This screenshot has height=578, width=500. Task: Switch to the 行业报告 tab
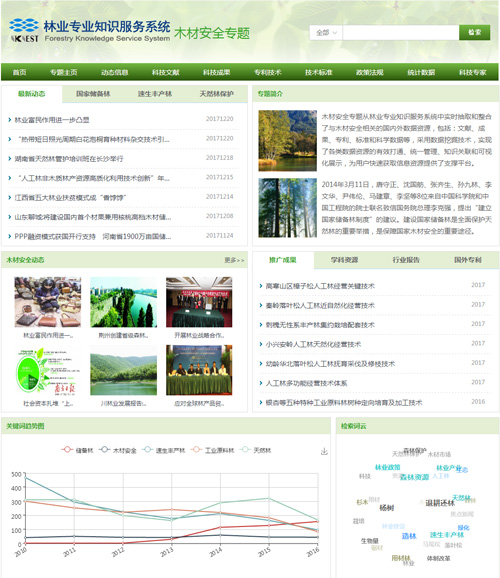[x=406, y=260]
